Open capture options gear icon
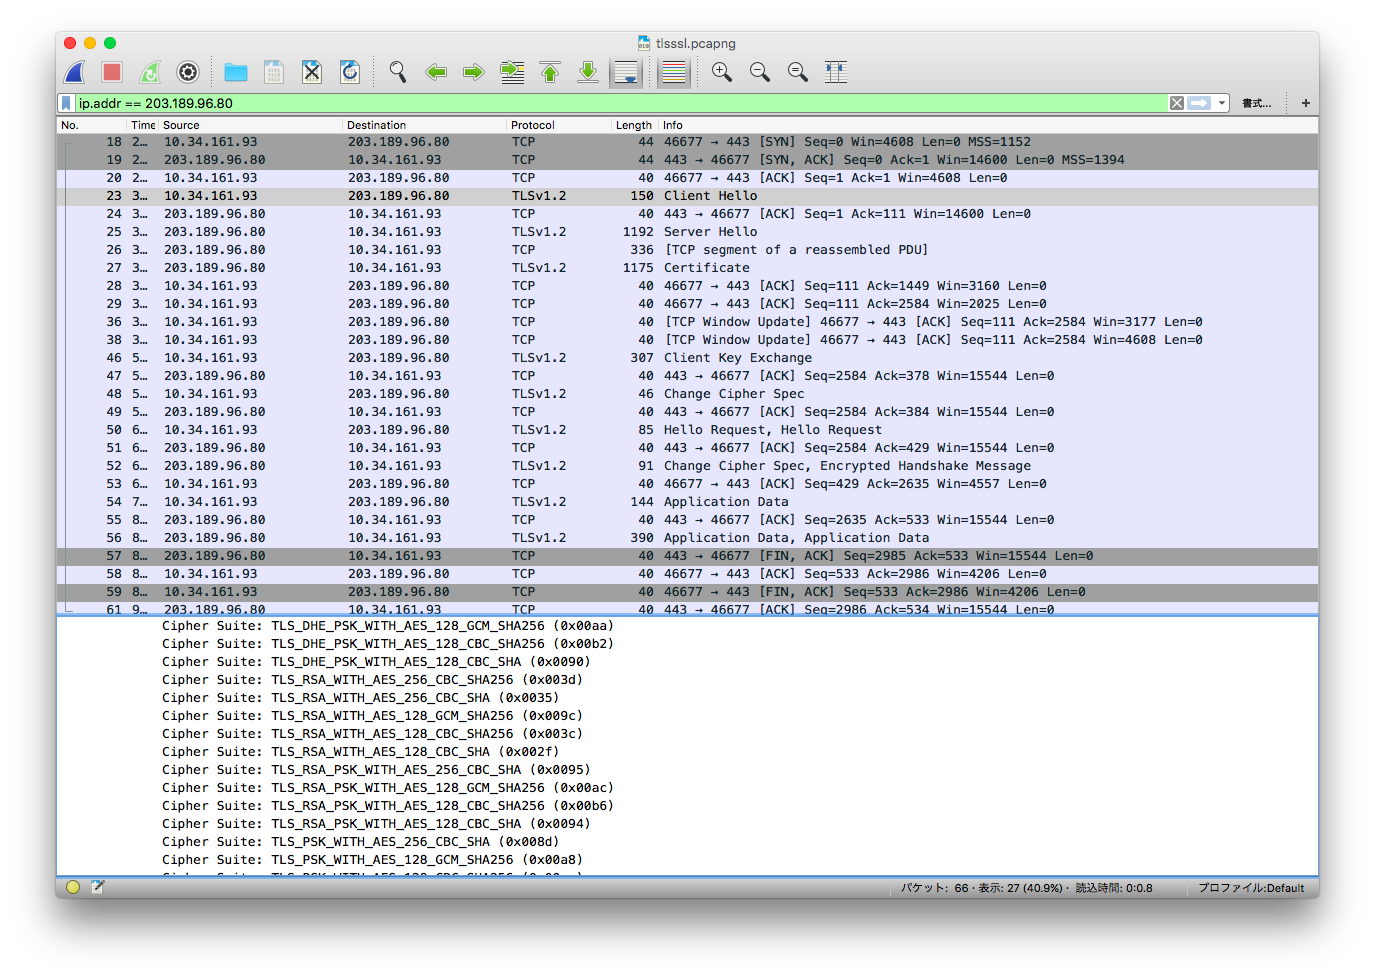This screenshot has width=1375, height=978. tap(188, 72)
